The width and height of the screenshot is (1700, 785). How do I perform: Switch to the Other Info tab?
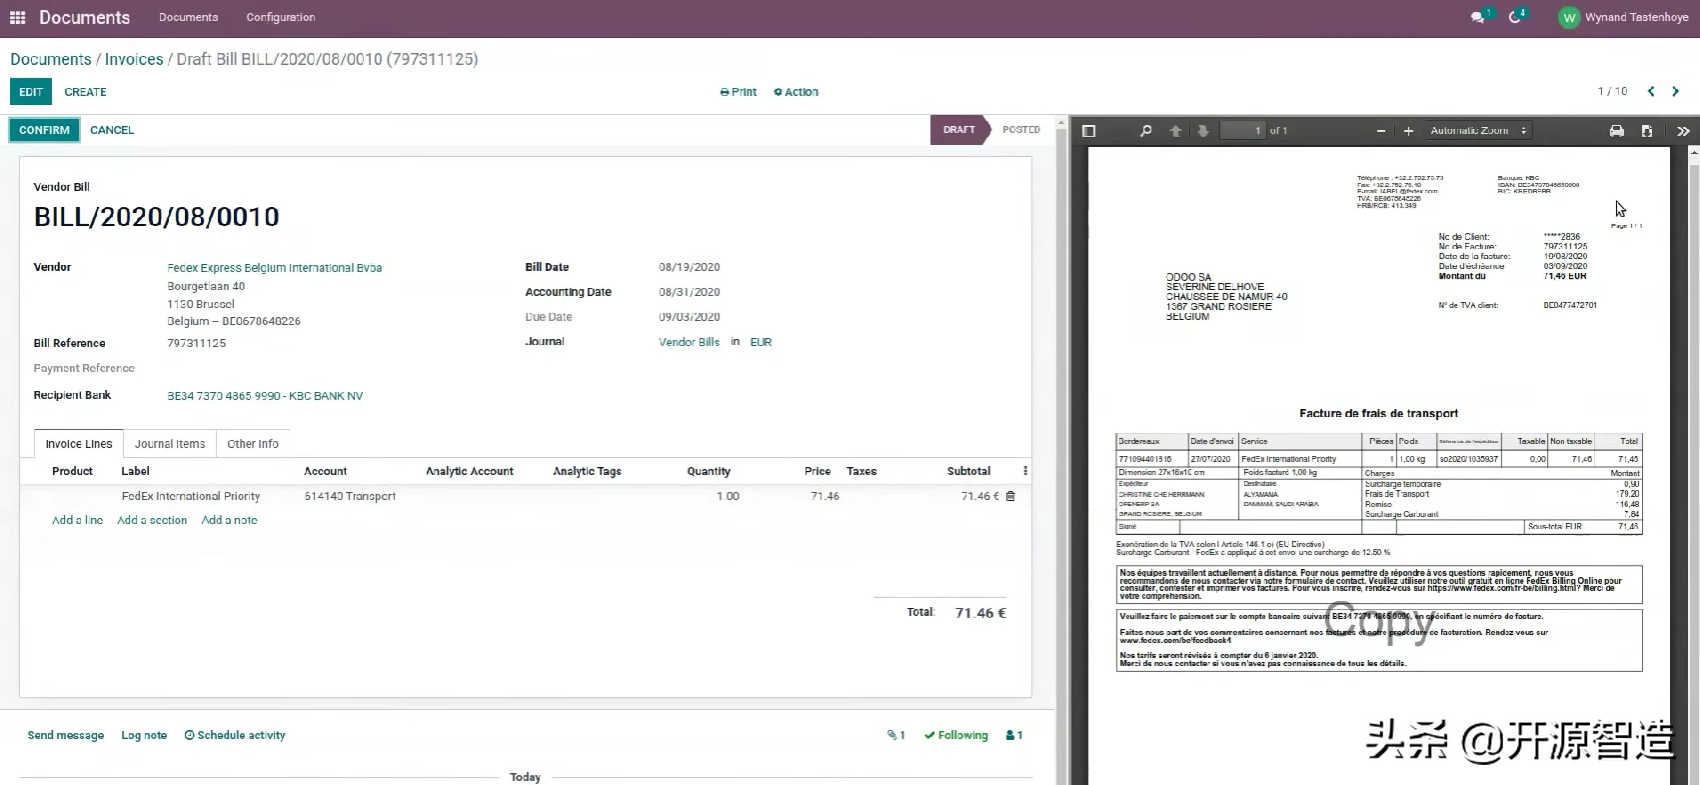[253, 444]
